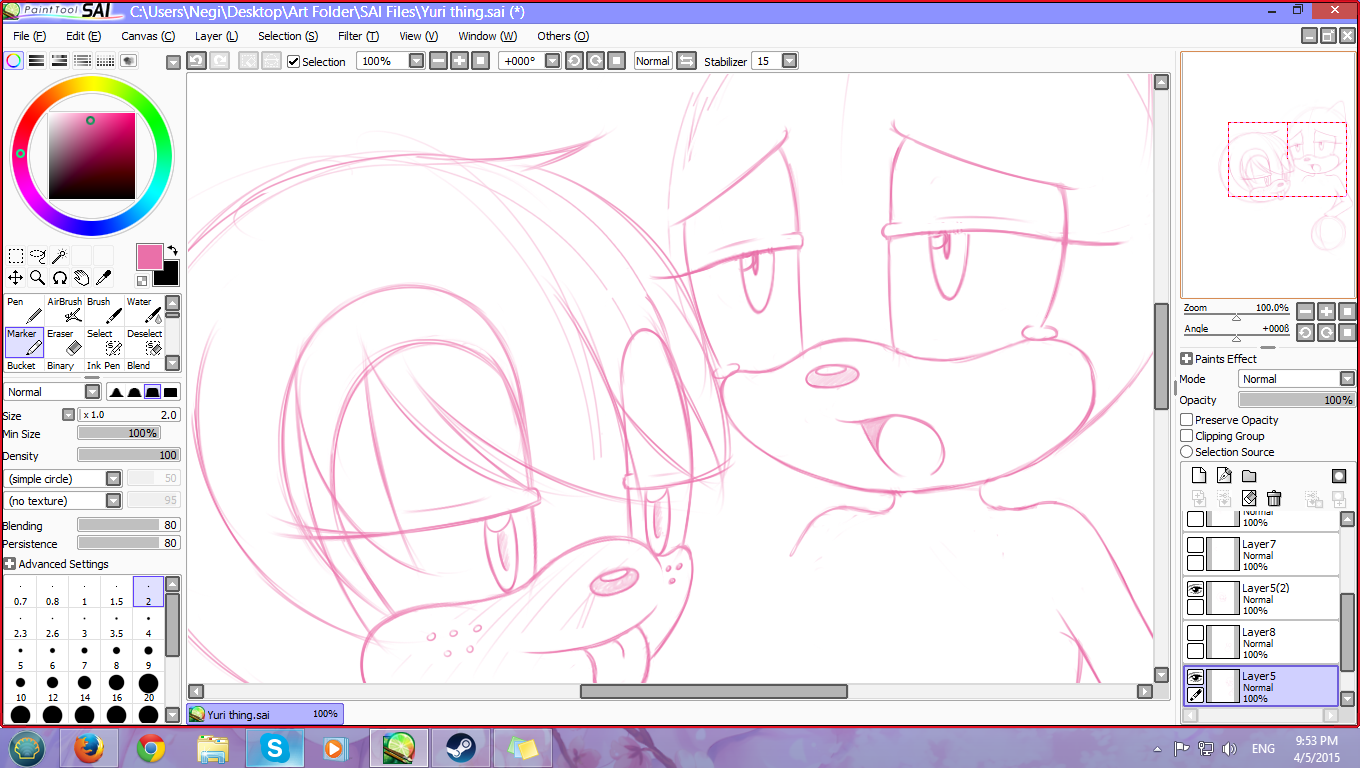Image resolution: width=1360 pixels, height=768 pixels.
Task: Choose the Select brush tool
Action: coord(104,342)
